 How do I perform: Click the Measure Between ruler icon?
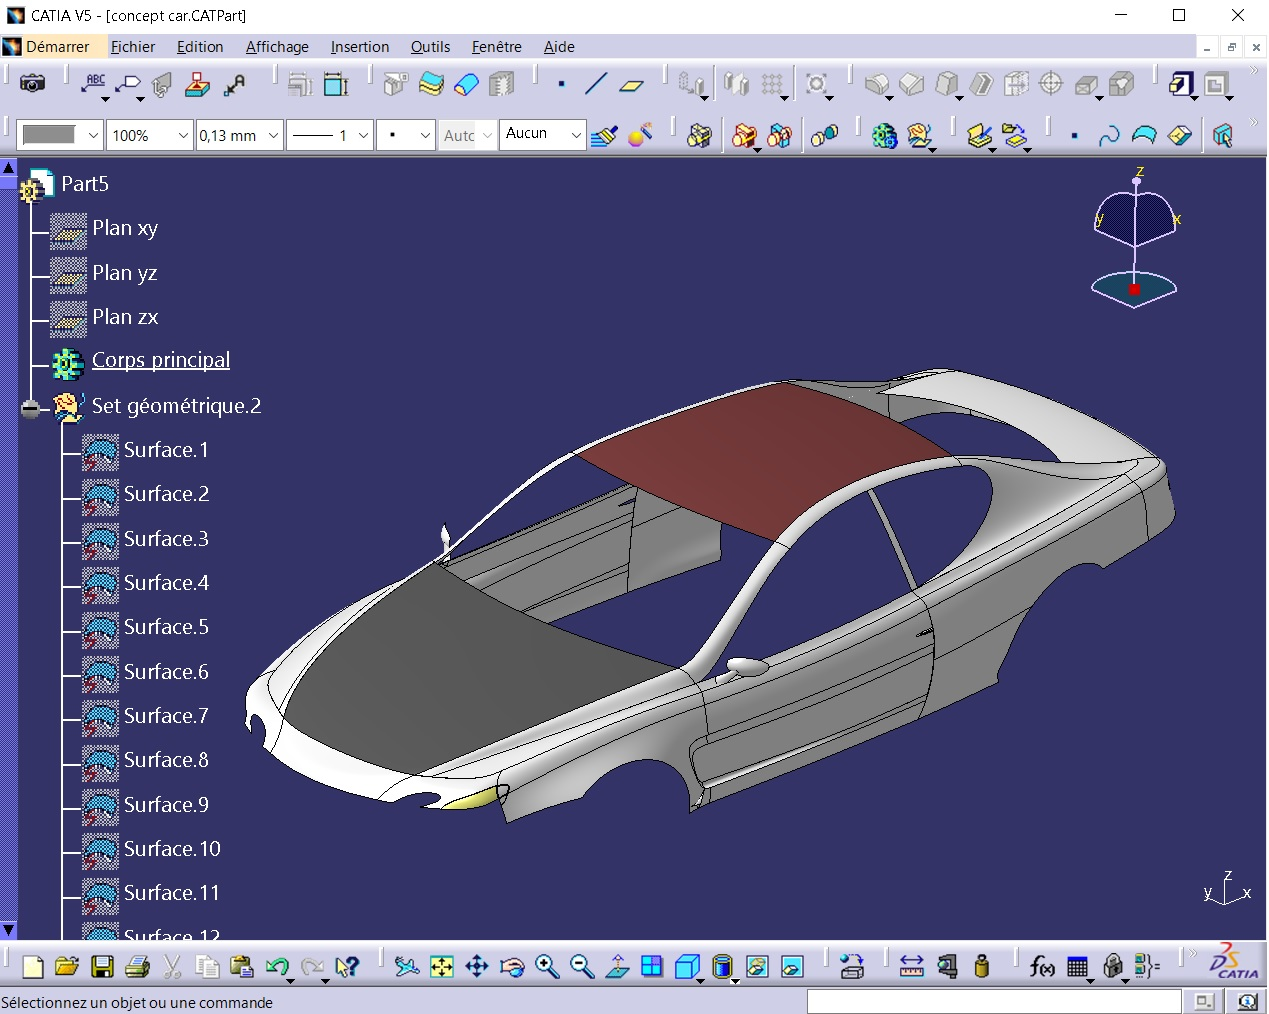(912, 966)
